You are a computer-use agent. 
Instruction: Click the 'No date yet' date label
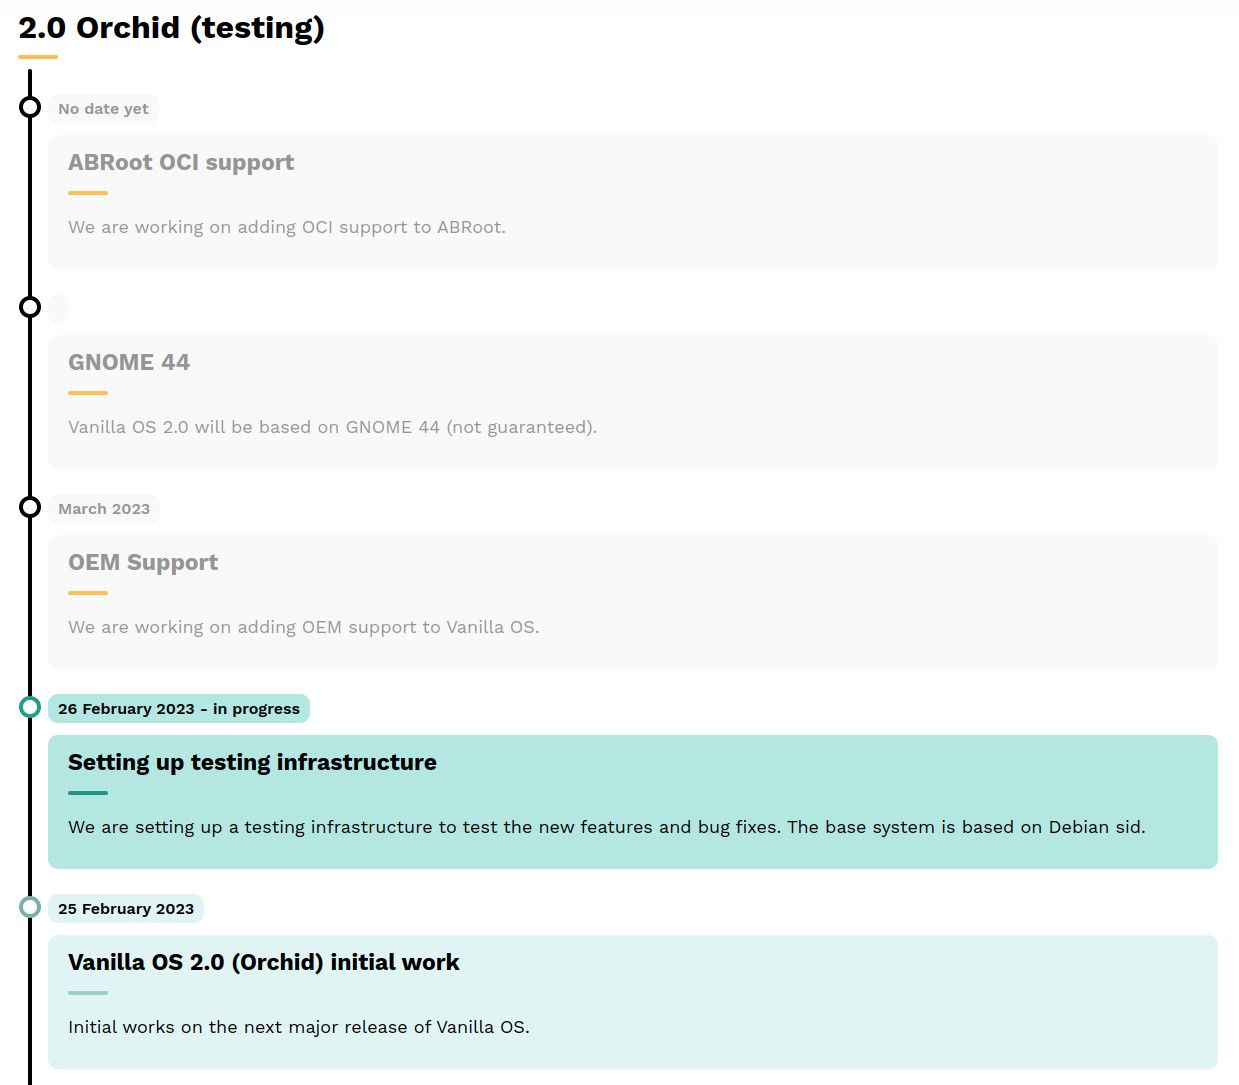(103, 109)
